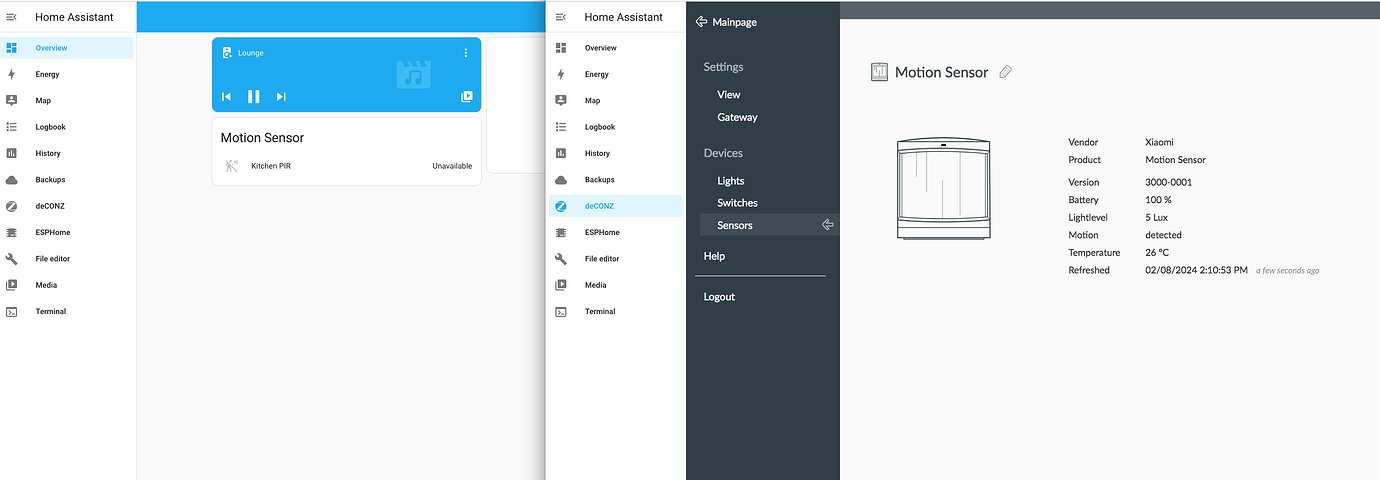1380x480 pixels.
Task: Open Terminal in the left sidebar
Action: [x=67, y=311]
